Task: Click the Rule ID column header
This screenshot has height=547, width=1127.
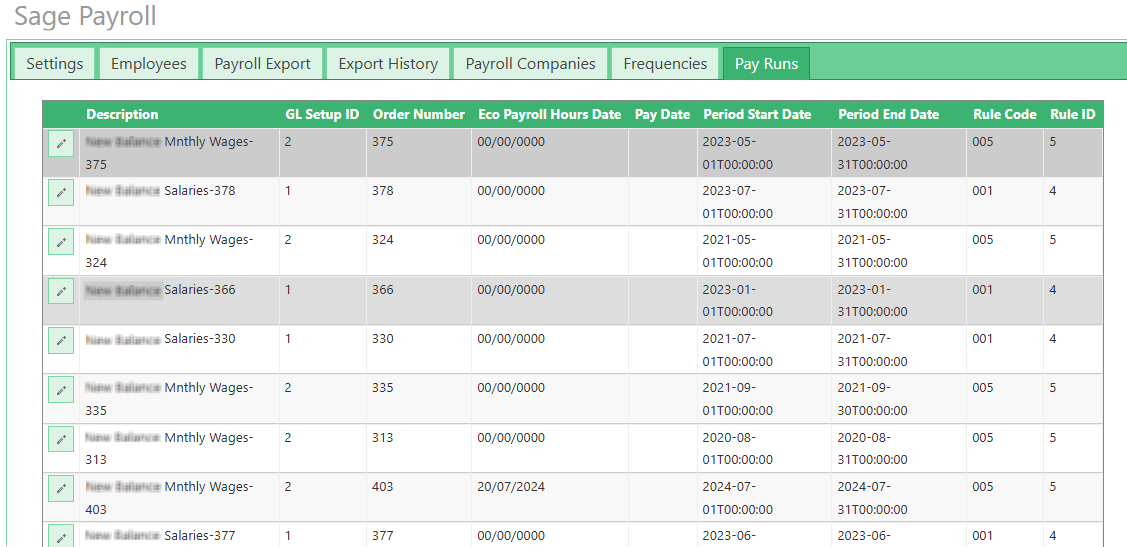Action: click(1072, 114)
